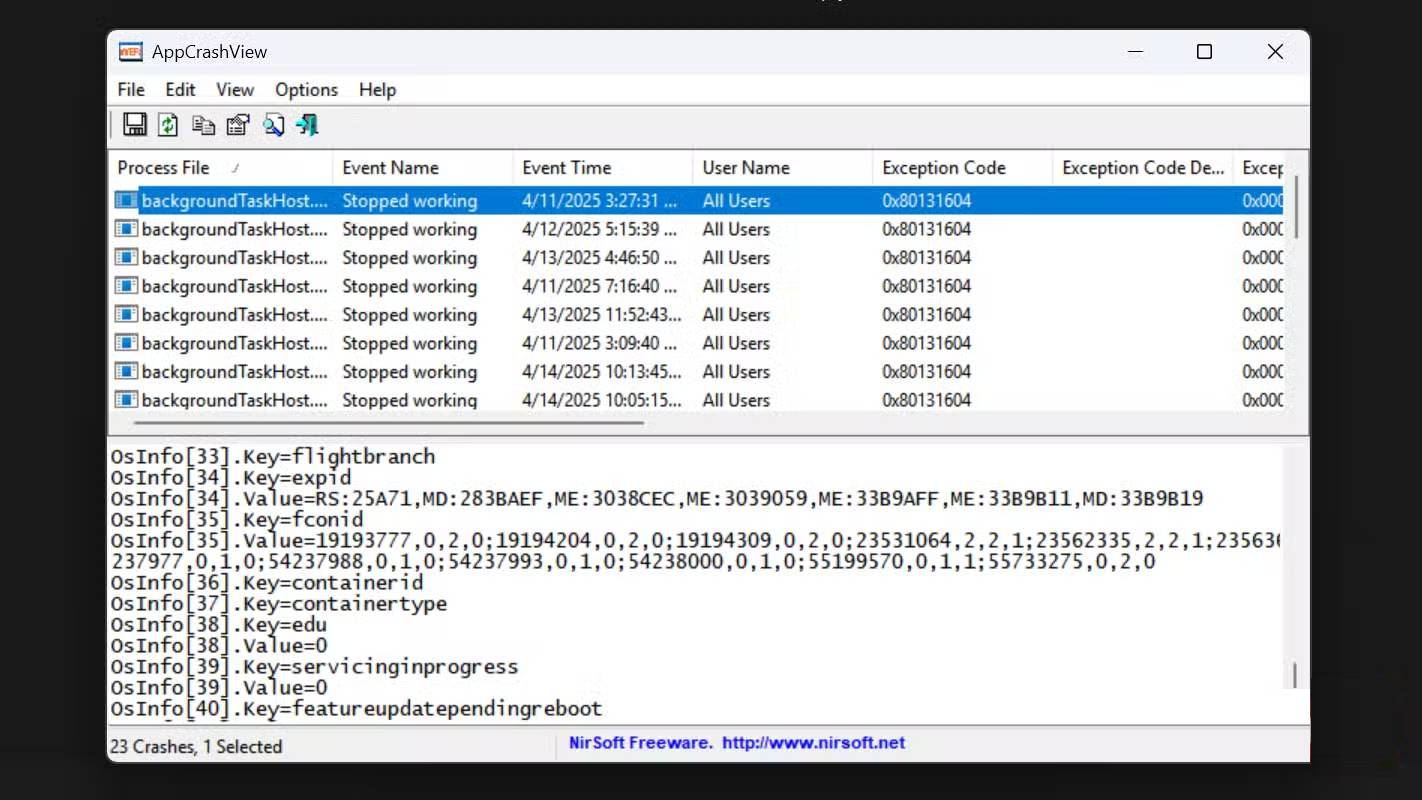Screen dimensions: 1422x800
Task: Sort by the Event Time column header
Action: [x=602, y=168]
